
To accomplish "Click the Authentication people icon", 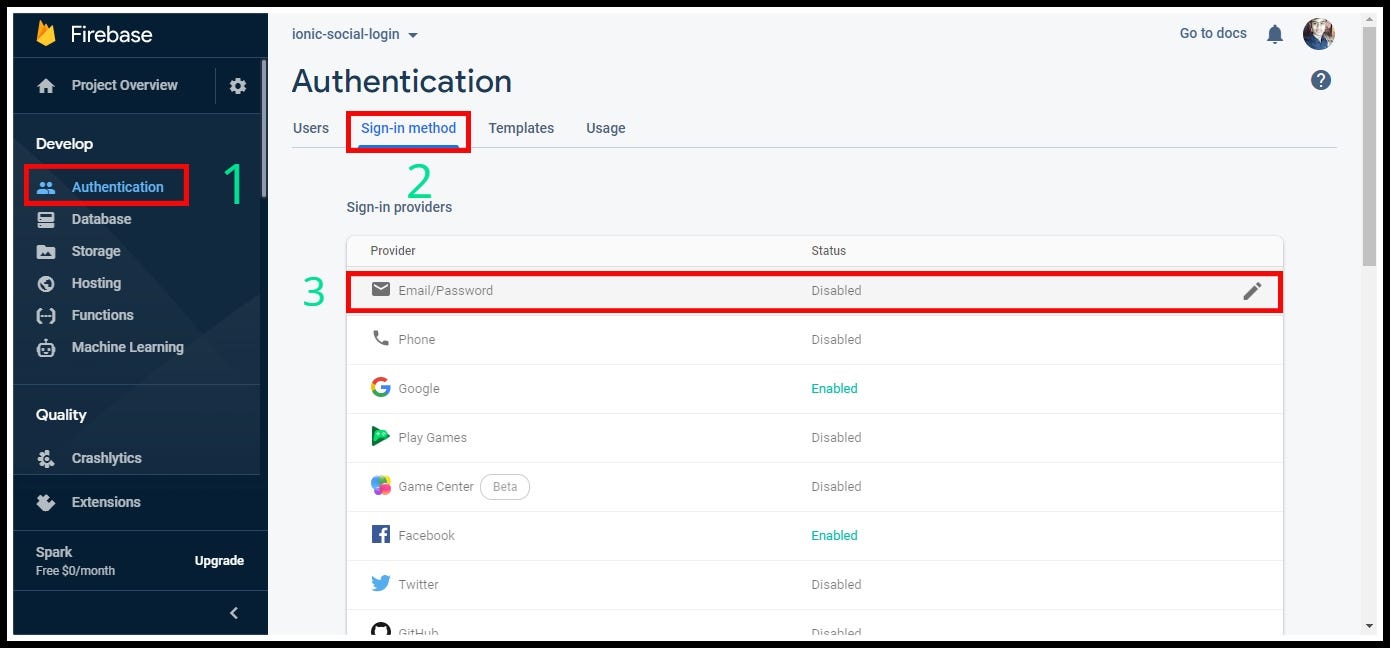I will pyautogui.click(x=46, y=187).
